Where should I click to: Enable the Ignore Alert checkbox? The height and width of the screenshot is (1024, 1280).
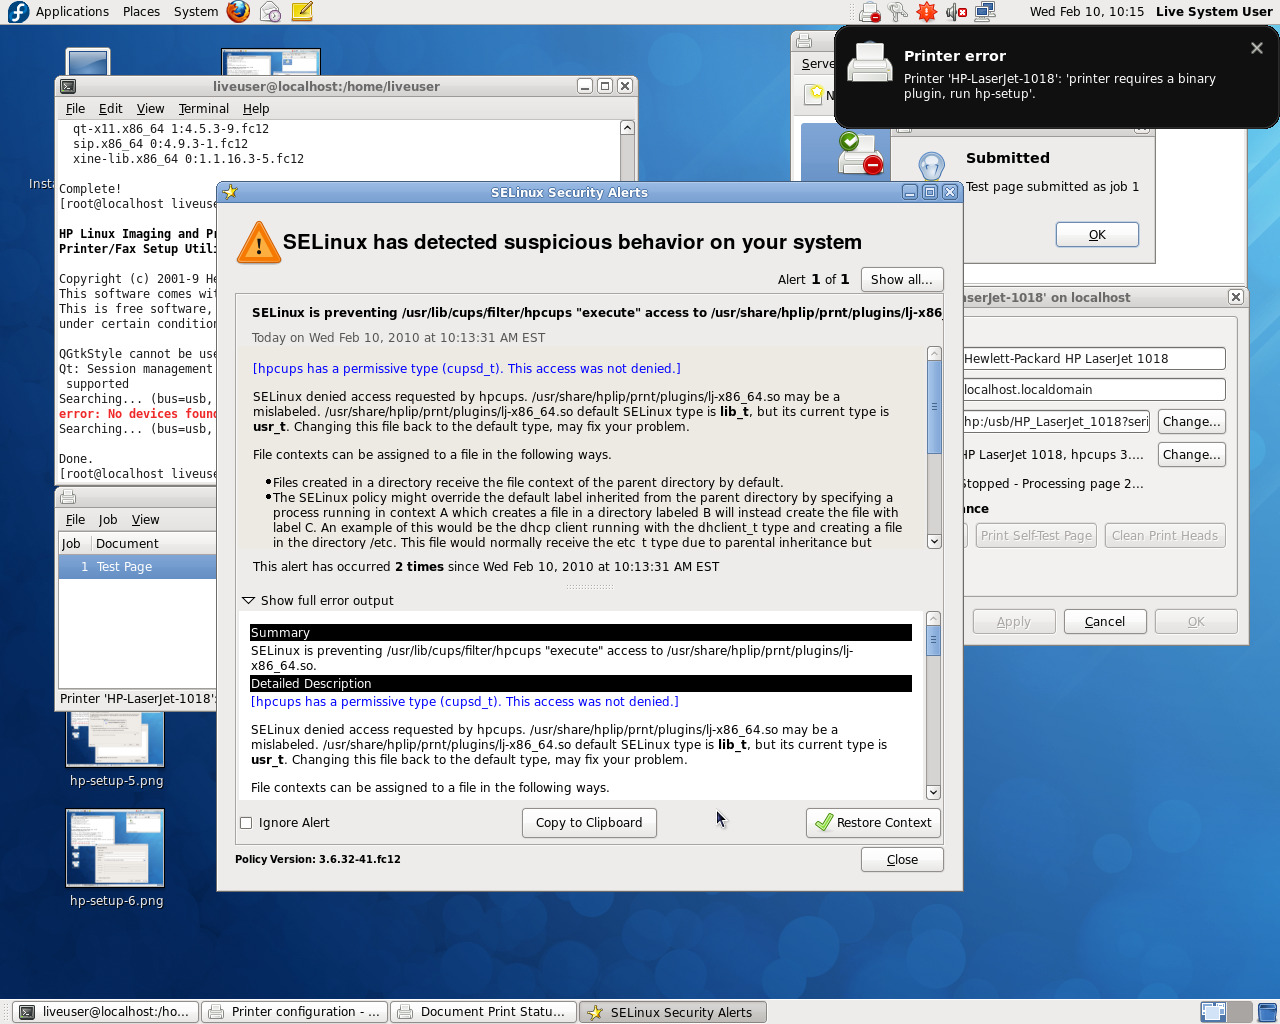coord(246,823)
